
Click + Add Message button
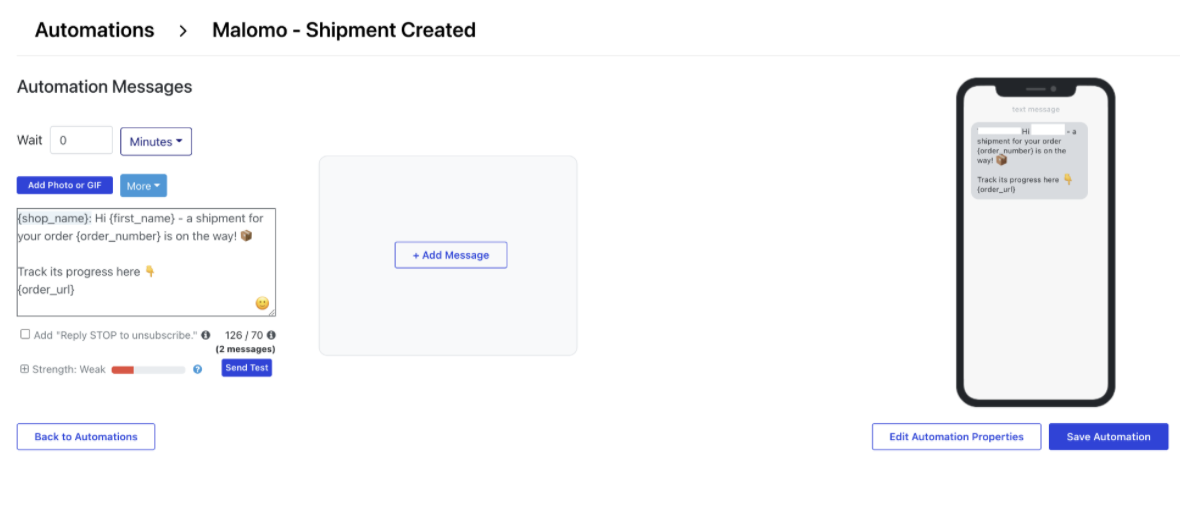[450, 255]
